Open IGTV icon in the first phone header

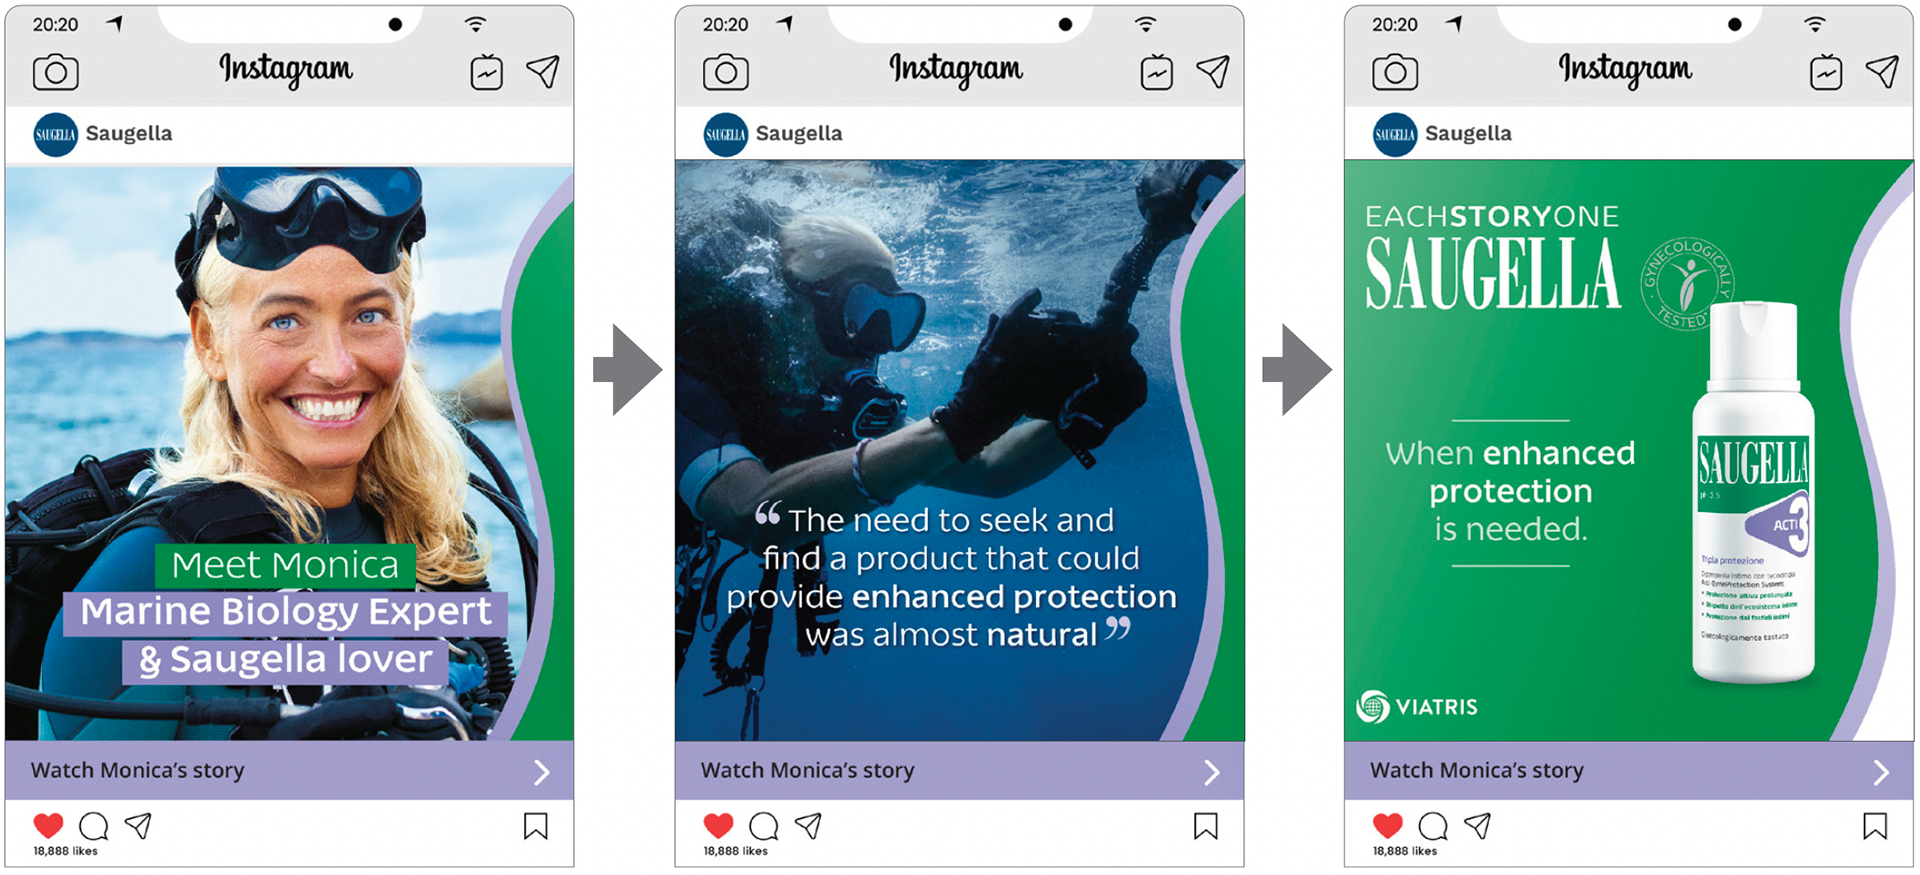point(487,72)
